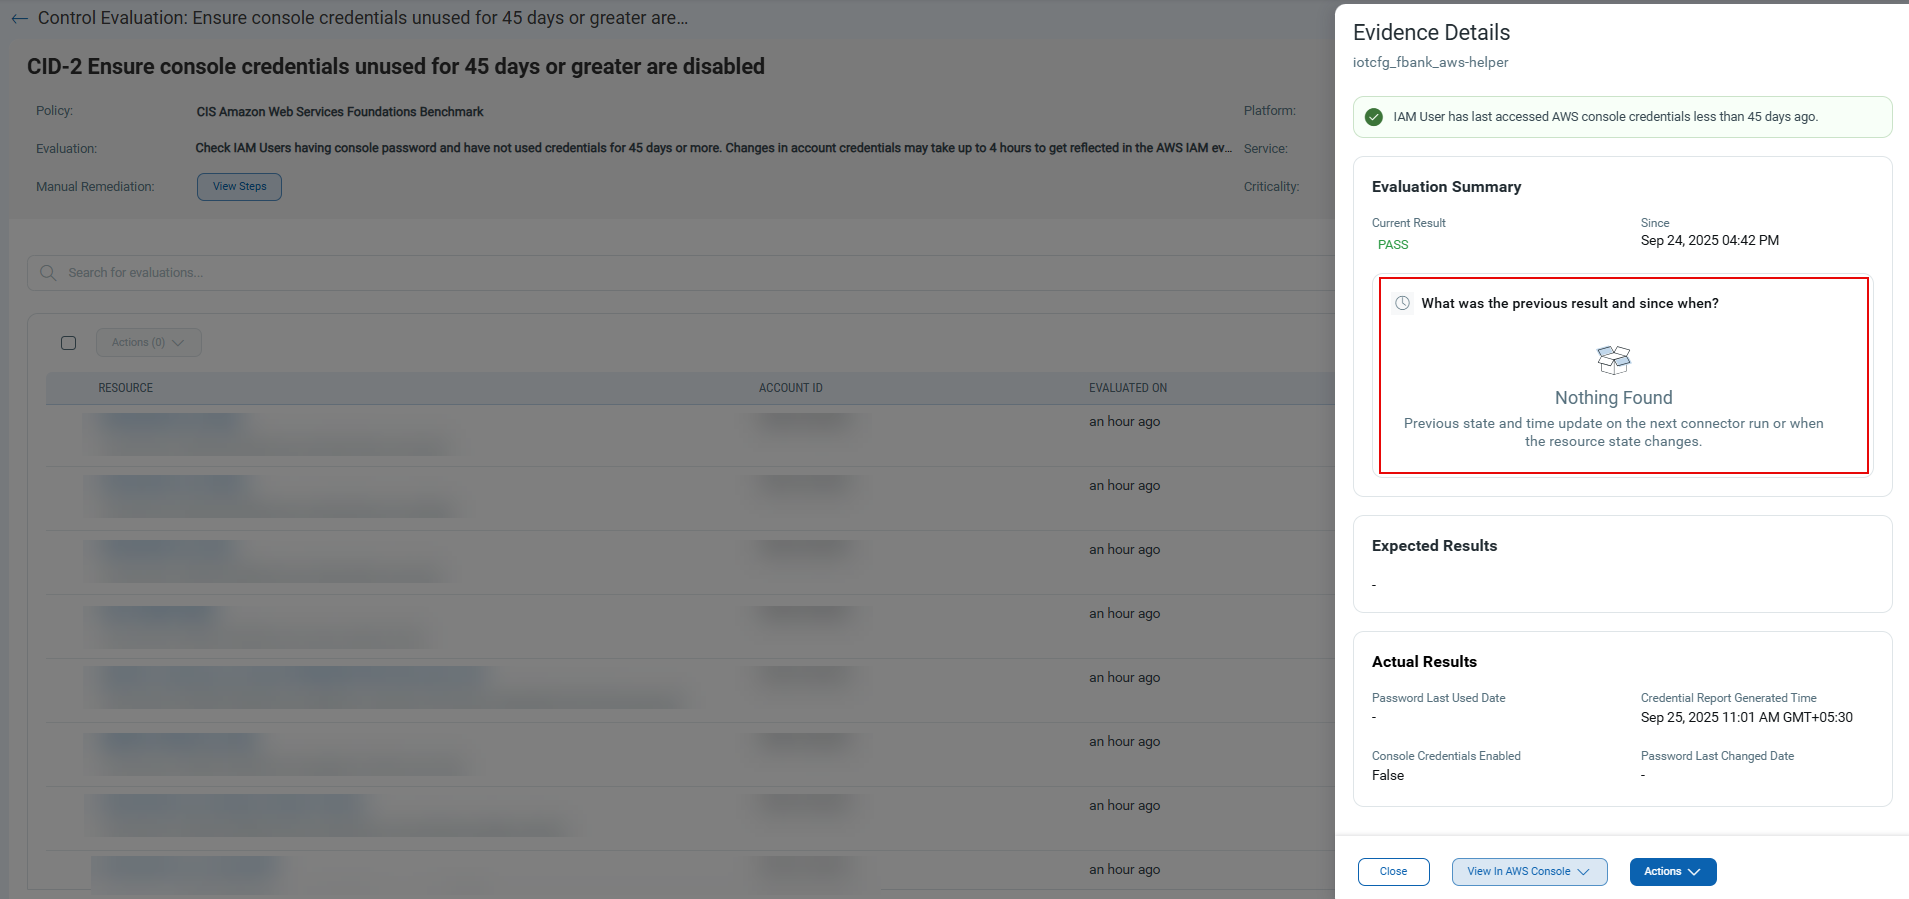Click the search magnifier icon
The image size is (1909, 899).
pos(48,273)
